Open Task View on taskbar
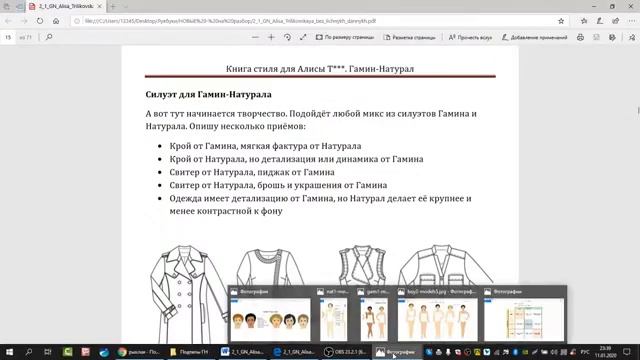Screen dimensions: 640x360 tap(48, 352)
